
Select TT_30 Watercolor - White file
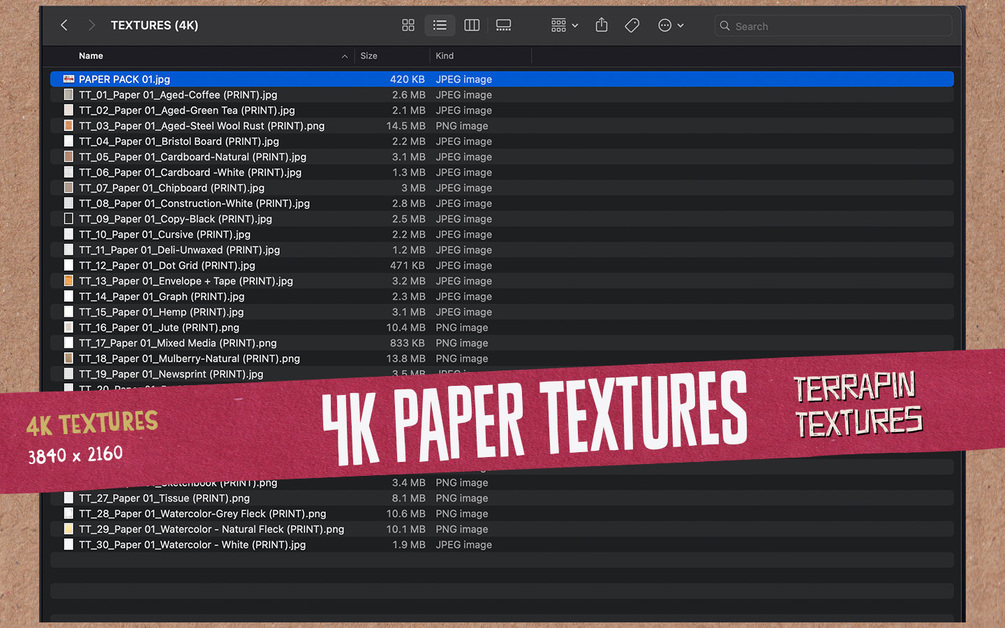pos(502,545)
